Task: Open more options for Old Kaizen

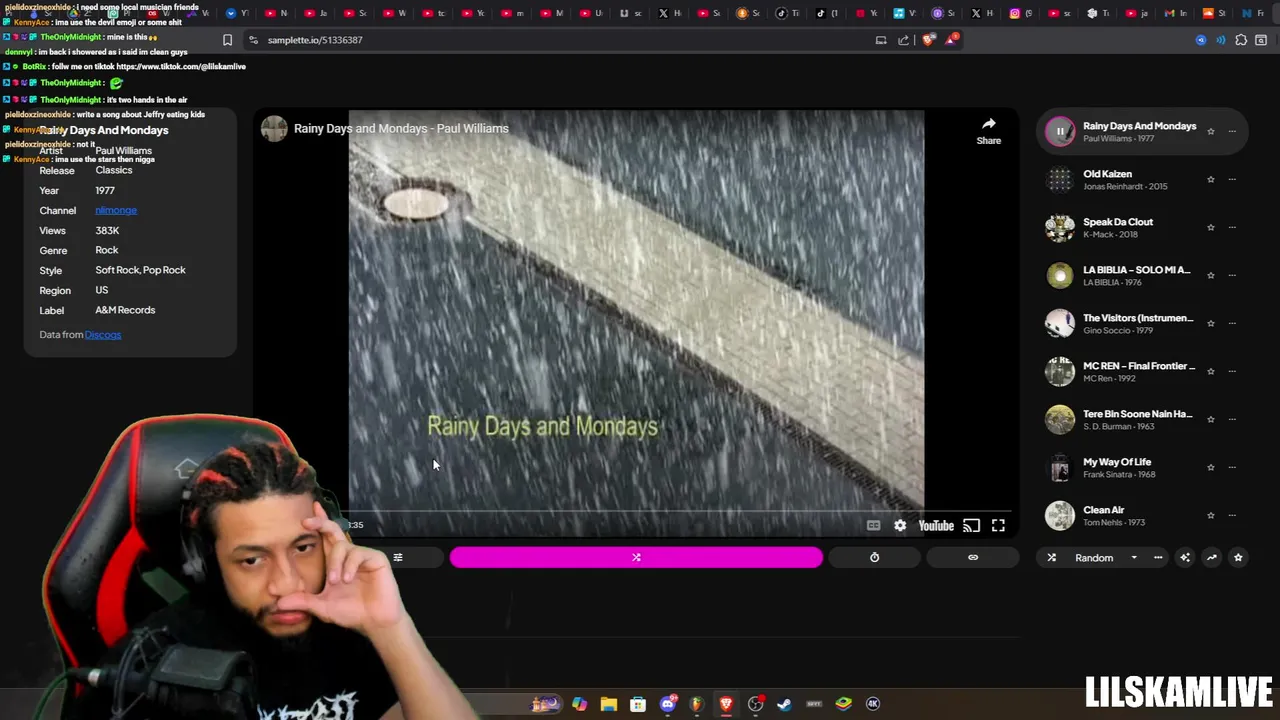Action: point(1232,179)
